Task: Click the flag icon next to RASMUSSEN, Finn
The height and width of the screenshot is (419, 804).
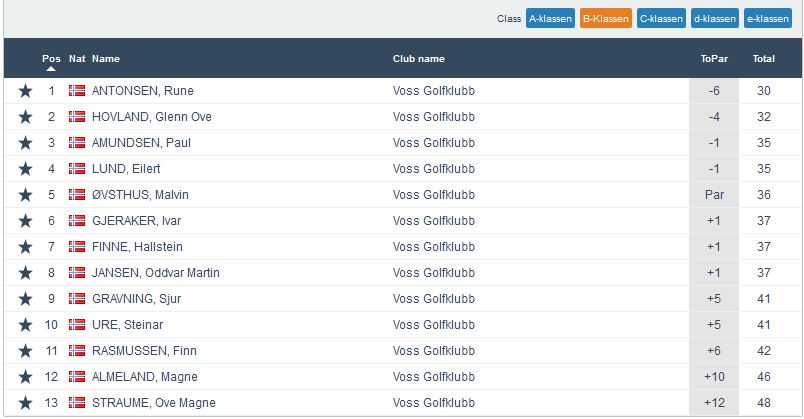Action: pyautogui.click(x=77, y=351)
